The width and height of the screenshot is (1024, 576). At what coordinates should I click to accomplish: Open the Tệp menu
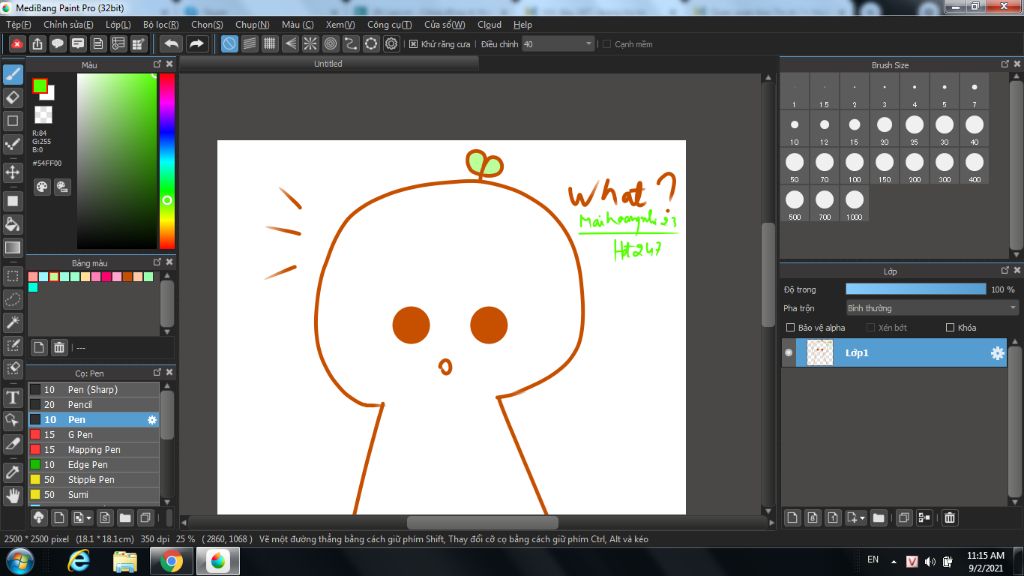tap(18, 25)
